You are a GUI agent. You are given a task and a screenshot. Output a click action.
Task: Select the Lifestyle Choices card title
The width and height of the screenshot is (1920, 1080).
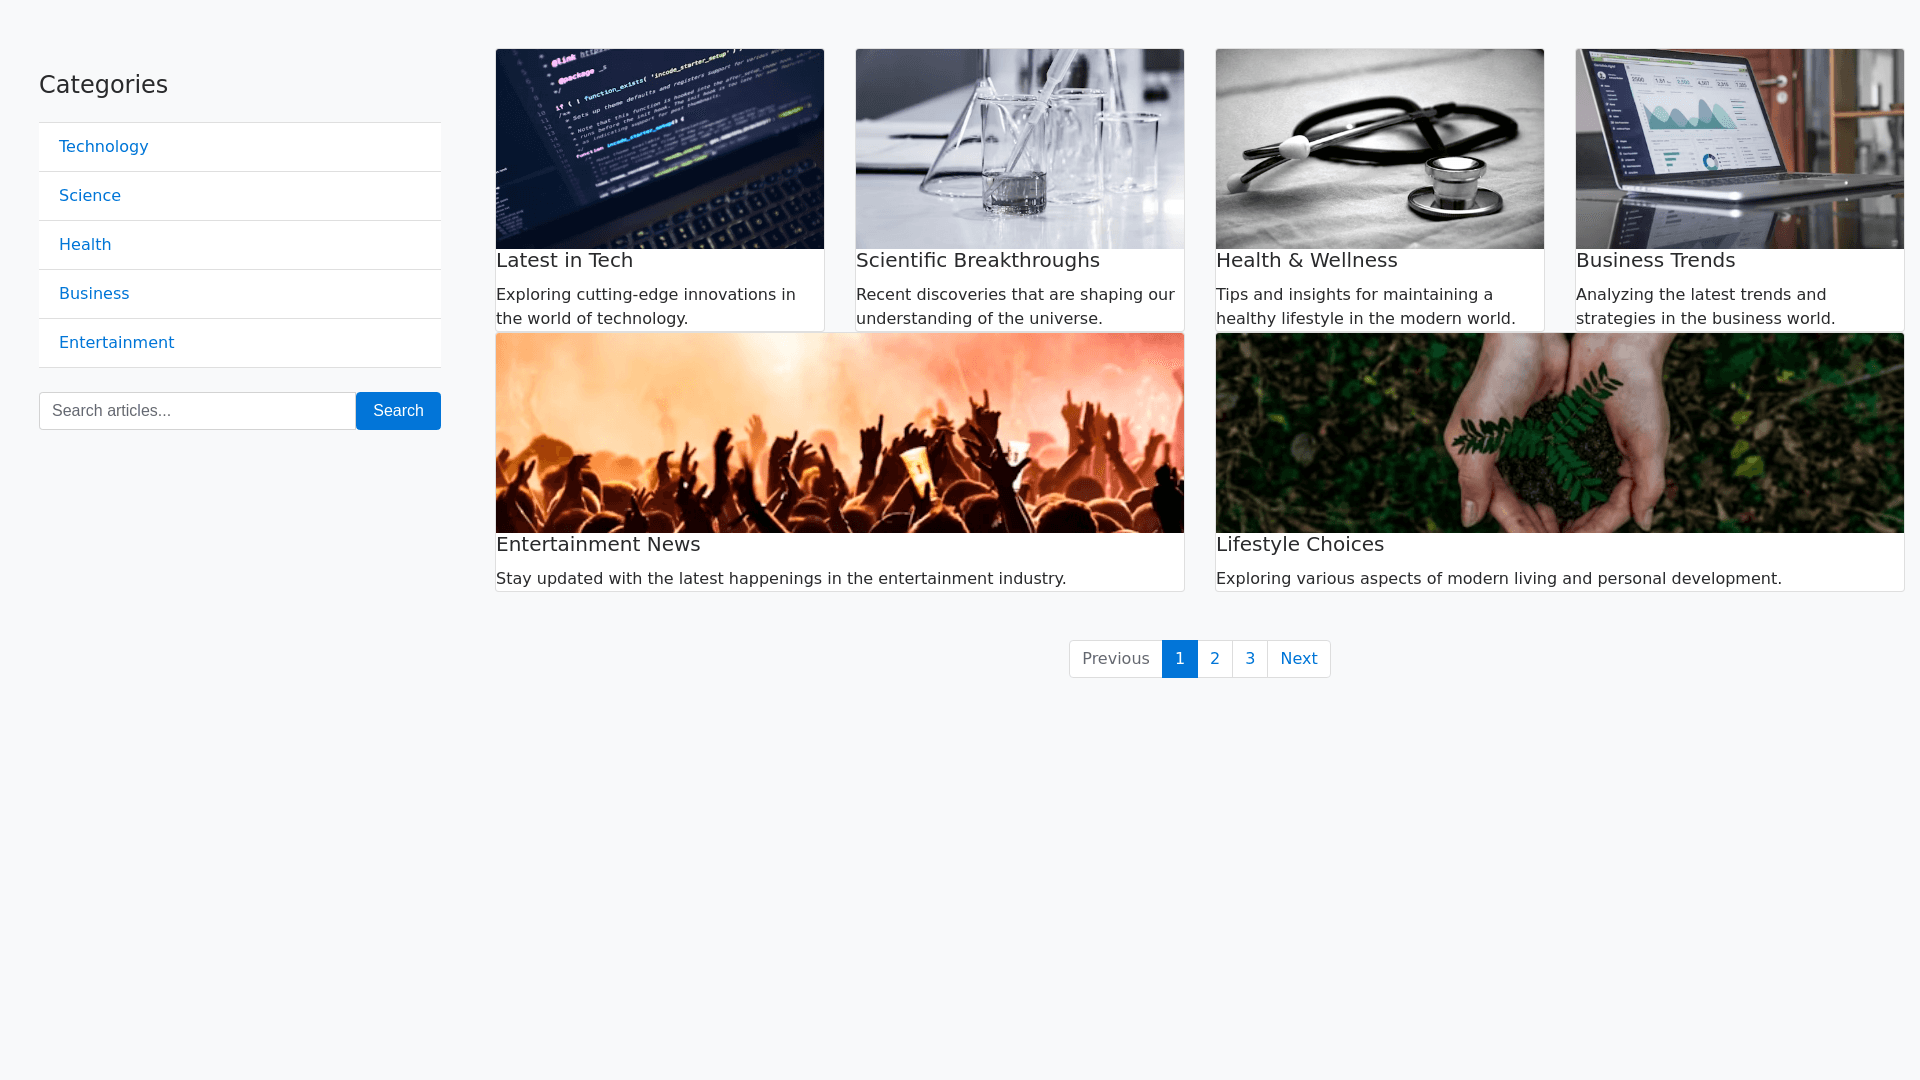tap(1299, 545)
